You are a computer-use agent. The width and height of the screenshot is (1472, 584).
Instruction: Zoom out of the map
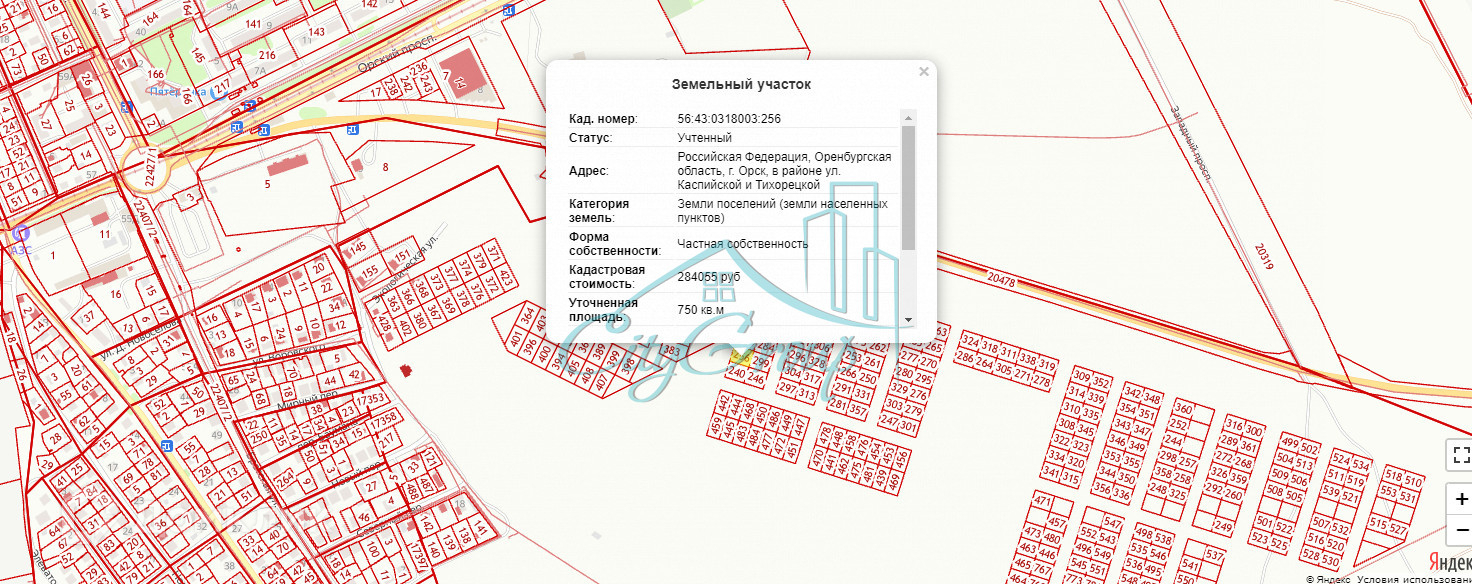[x=1460, y=529]
